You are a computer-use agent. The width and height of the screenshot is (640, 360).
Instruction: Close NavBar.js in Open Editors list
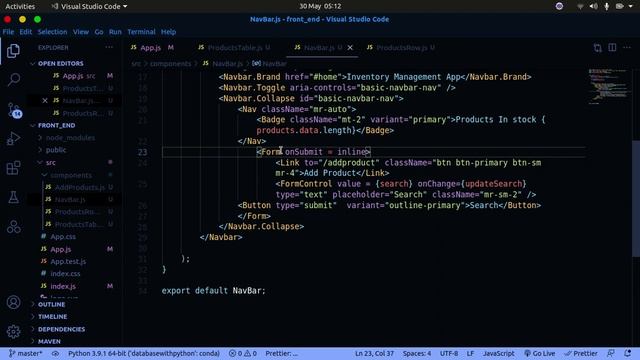tap(45, 100)
